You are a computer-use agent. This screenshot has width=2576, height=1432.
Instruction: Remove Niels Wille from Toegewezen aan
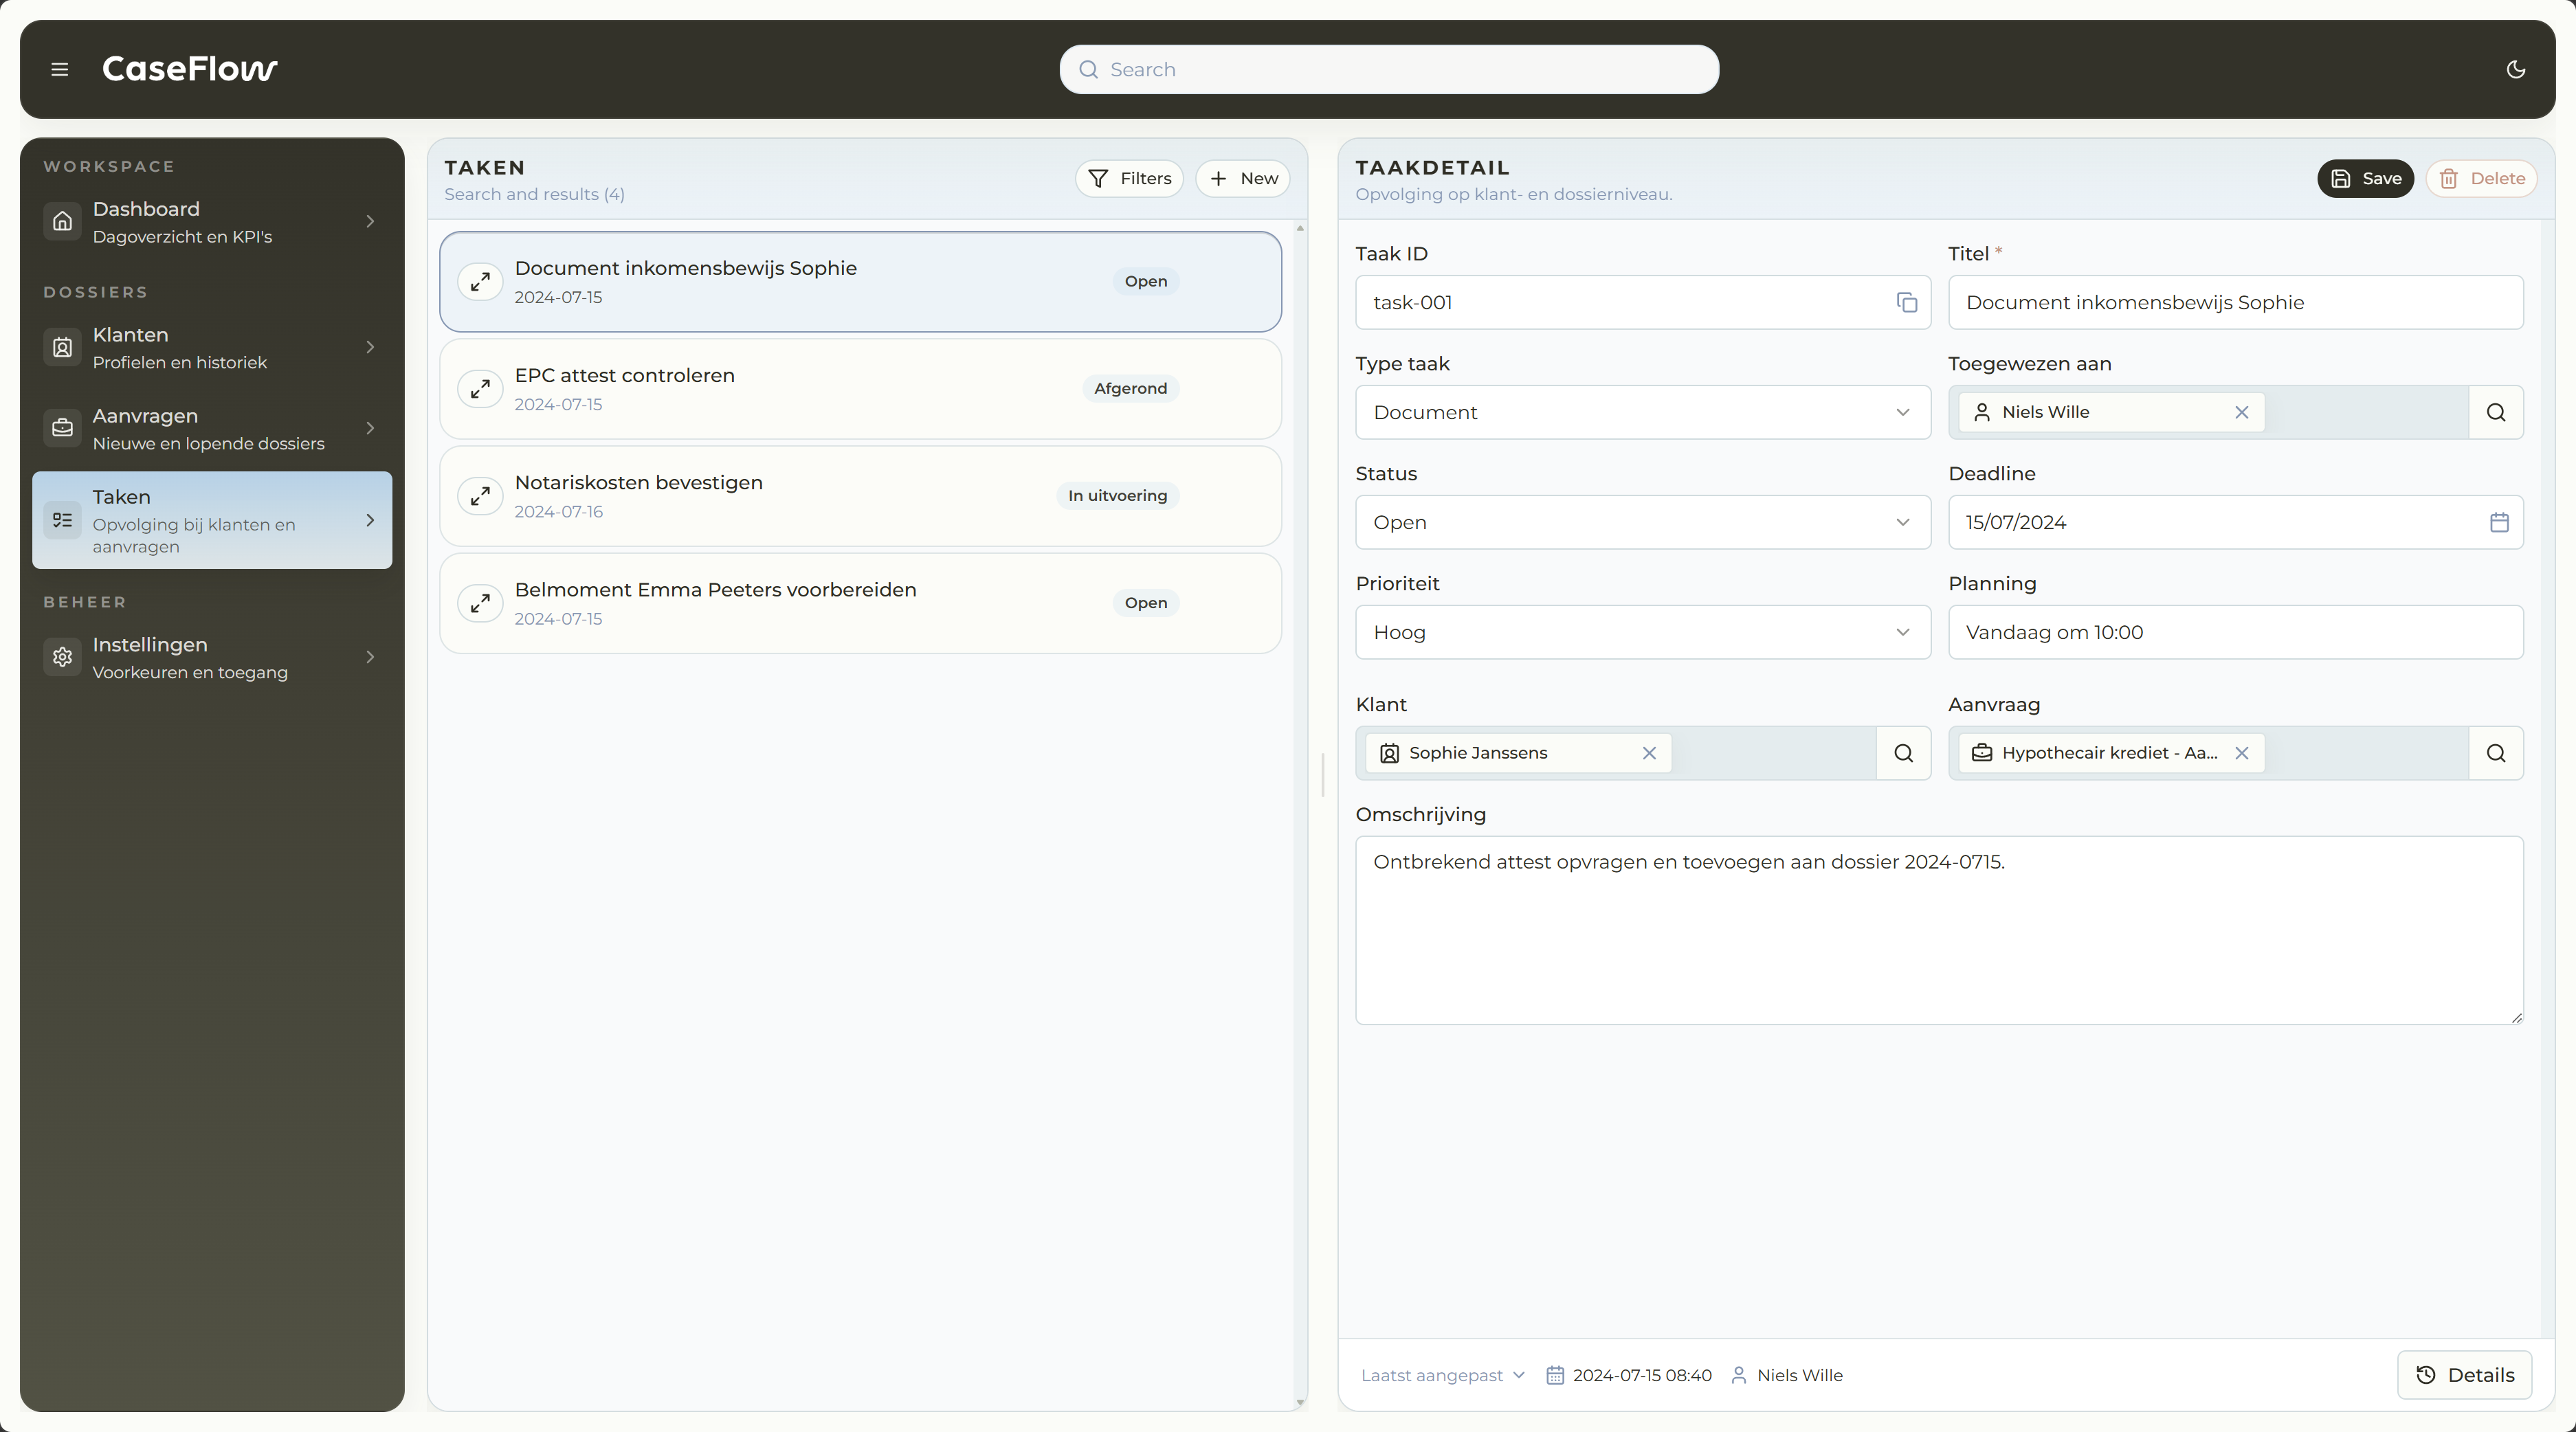point(2241,412)
